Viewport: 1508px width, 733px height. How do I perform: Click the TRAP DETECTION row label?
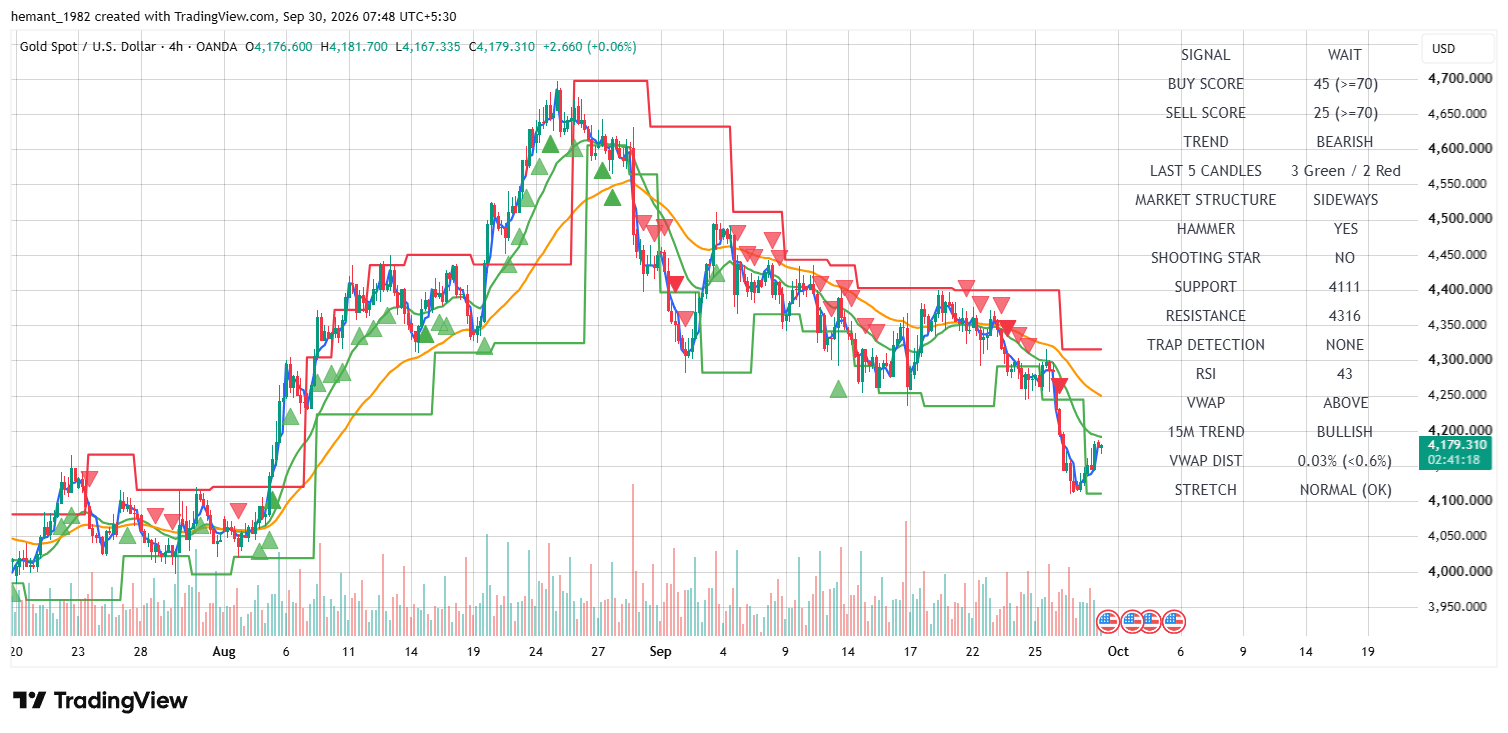[x=1206, y=345]
